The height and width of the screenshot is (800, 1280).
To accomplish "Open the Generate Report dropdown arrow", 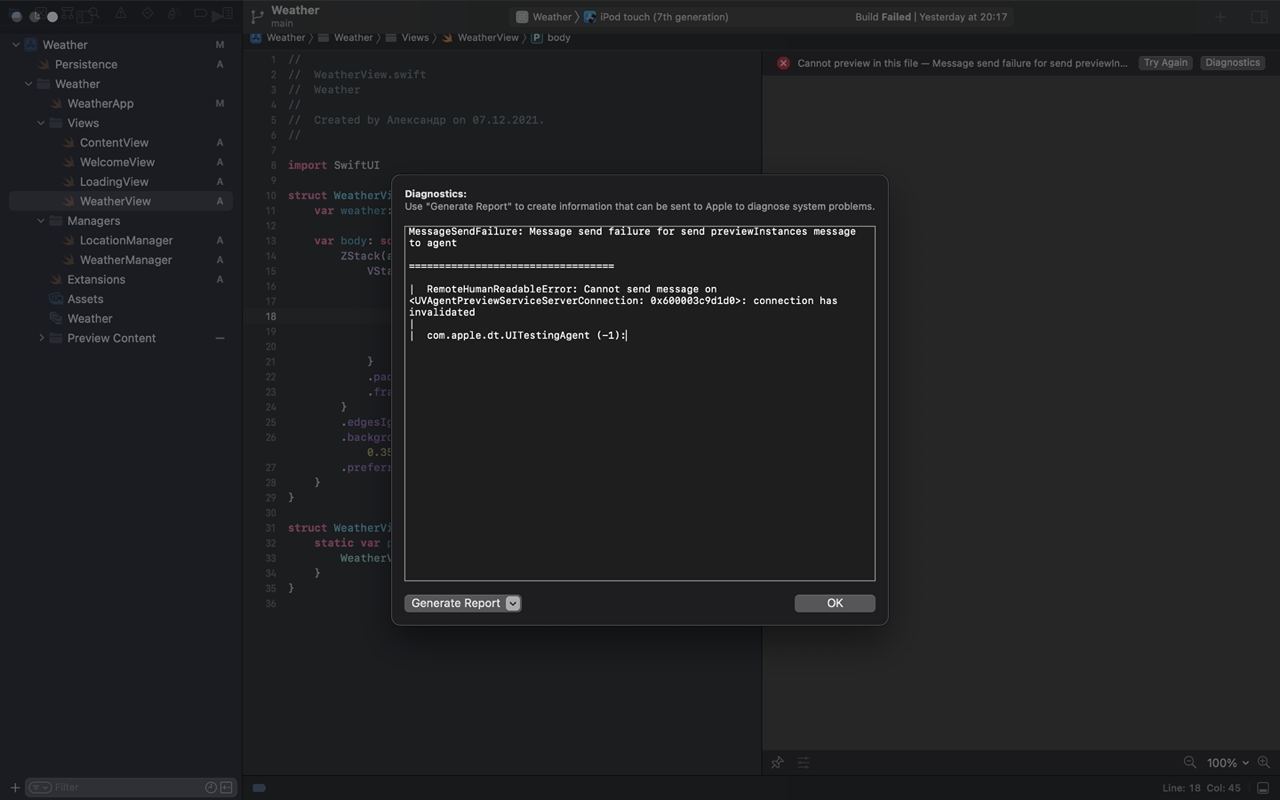I will tap(513, 603).
